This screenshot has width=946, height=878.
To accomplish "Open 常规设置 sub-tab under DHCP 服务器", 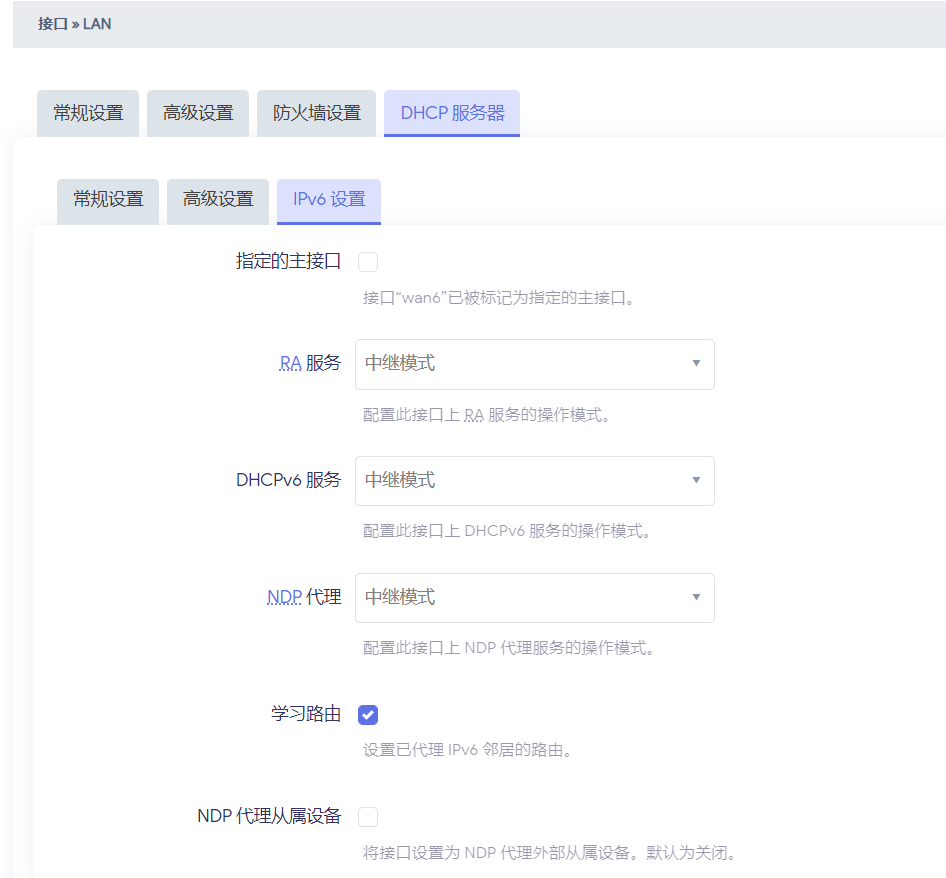I will pyautogui.click(x=108, y=199).
